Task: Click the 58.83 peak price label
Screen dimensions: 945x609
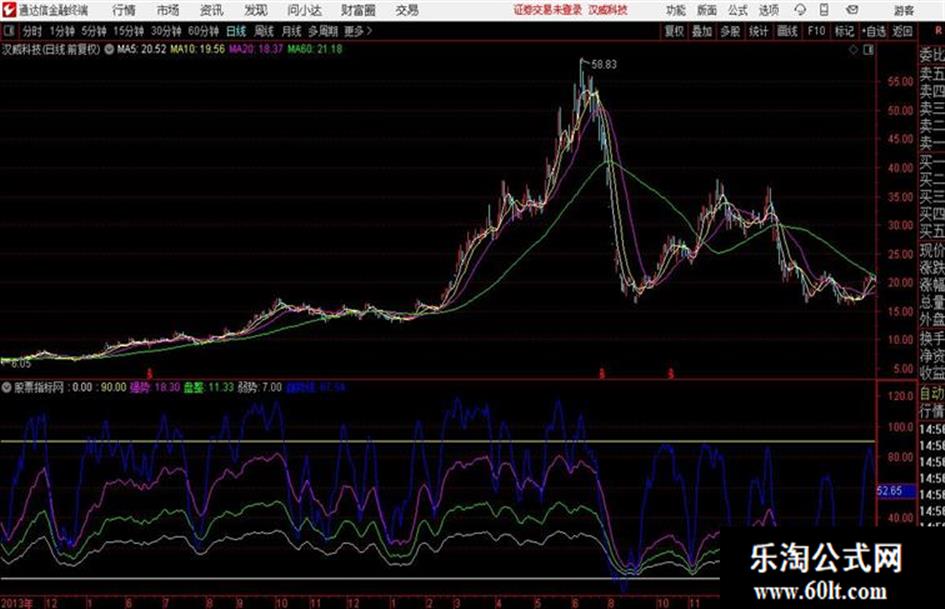Action: (604, 64)
